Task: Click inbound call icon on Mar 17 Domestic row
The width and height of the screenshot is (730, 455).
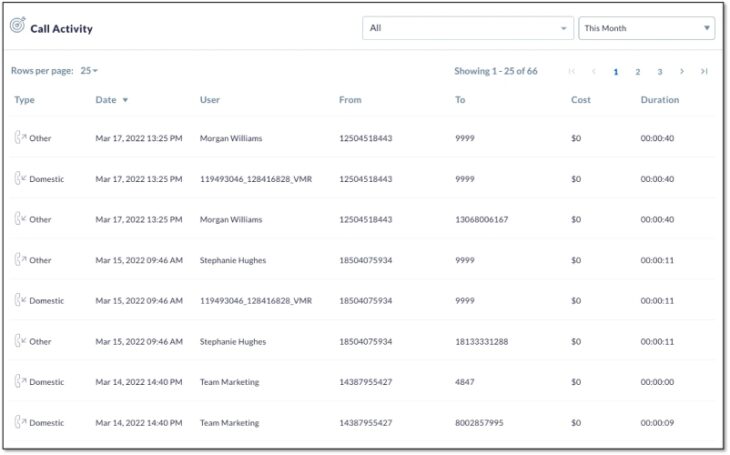Action: [x=20, y=178]
